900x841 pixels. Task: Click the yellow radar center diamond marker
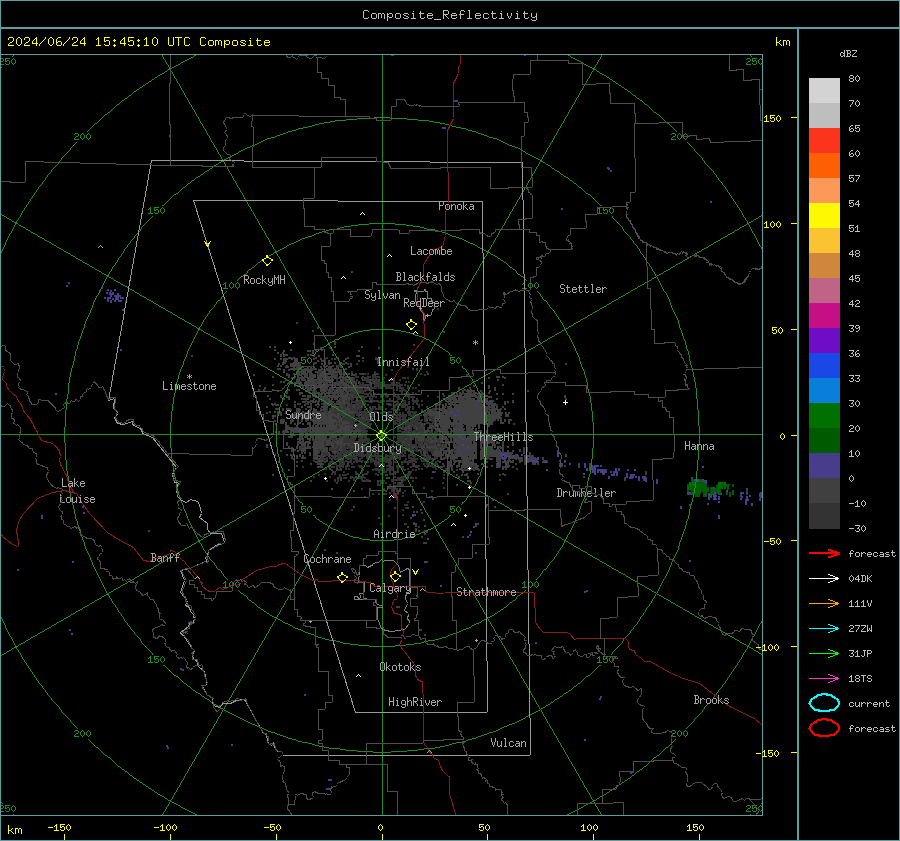[382, 436]
